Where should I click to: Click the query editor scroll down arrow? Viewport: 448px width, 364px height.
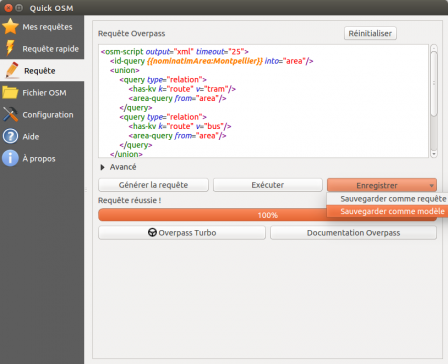pyautogui.click(x=434, y=154)
